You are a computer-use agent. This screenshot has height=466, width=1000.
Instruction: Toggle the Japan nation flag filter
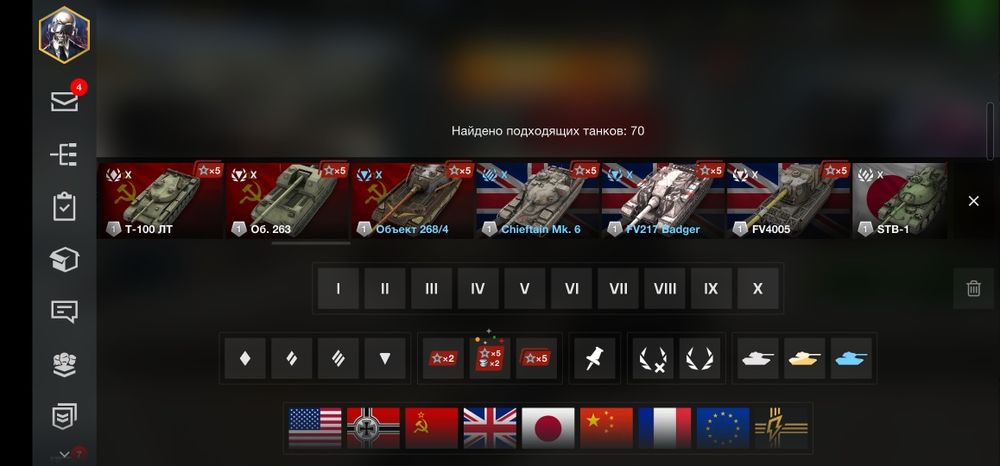click(548, 428)
